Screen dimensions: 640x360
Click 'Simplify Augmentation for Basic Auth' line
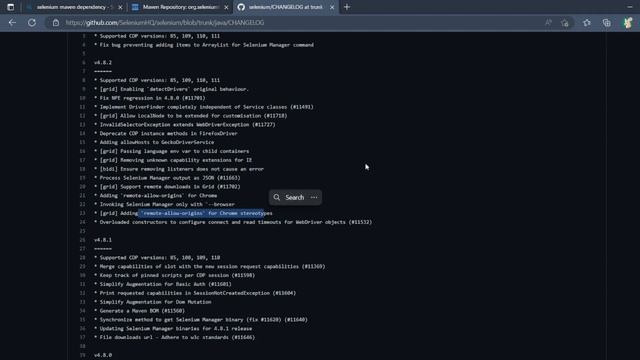pyautogui.click(x=162, y=284)
